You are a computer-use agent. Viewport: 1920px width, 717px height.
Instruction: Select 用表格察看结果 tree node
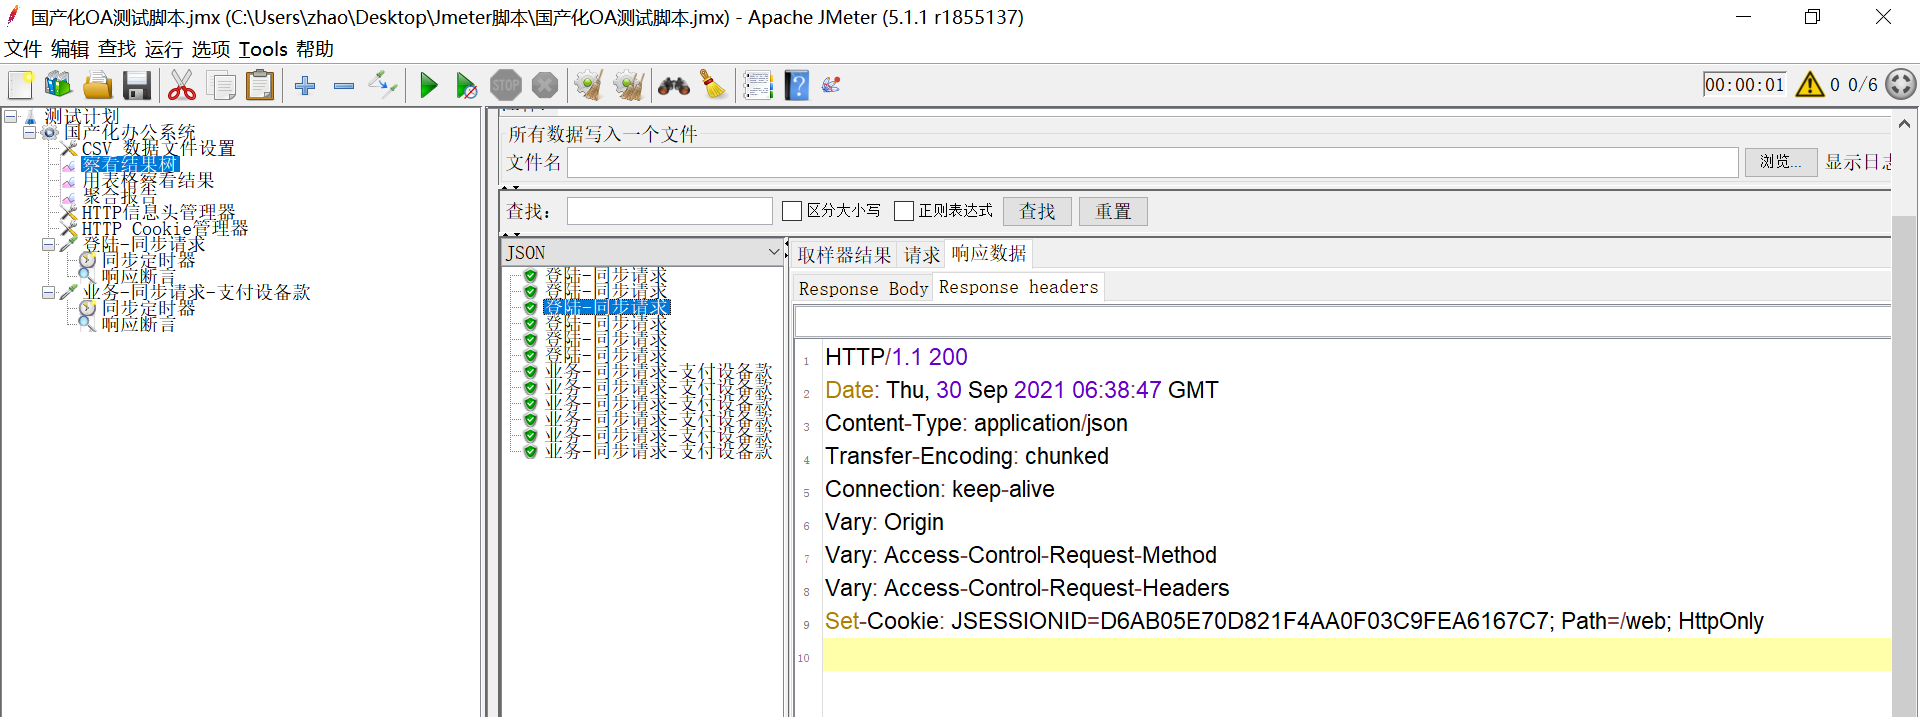tap(148, 180)
